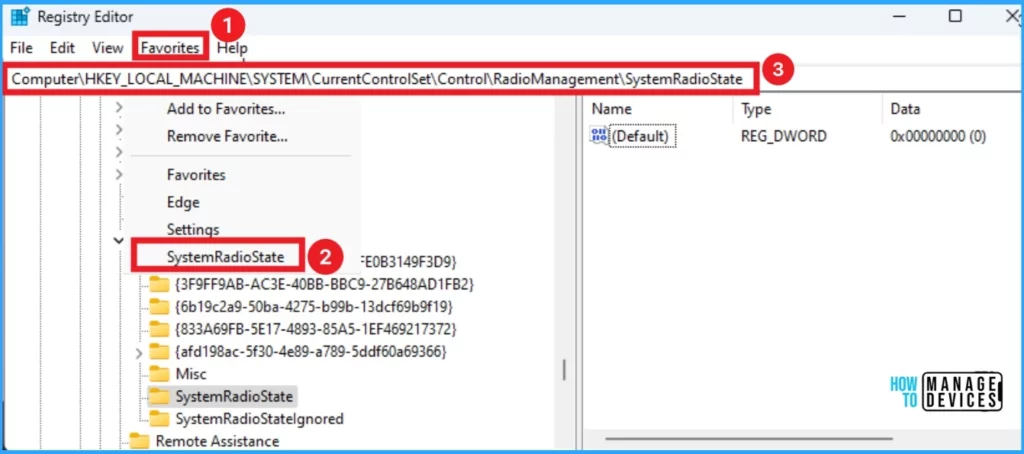Open the Edit menu

point(63,48)
